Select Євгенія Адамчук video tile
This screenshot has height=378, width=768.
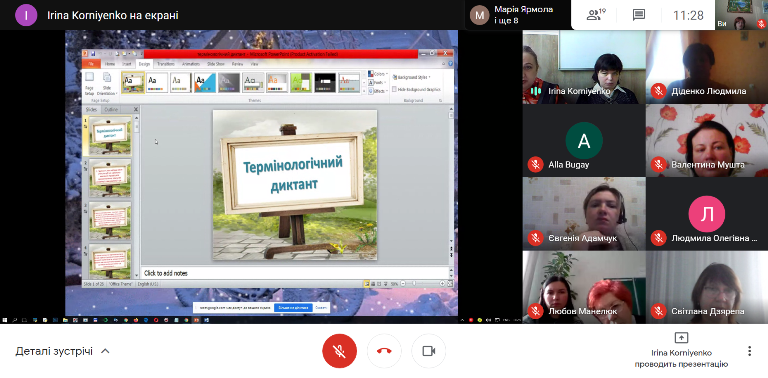pos(584,214)
